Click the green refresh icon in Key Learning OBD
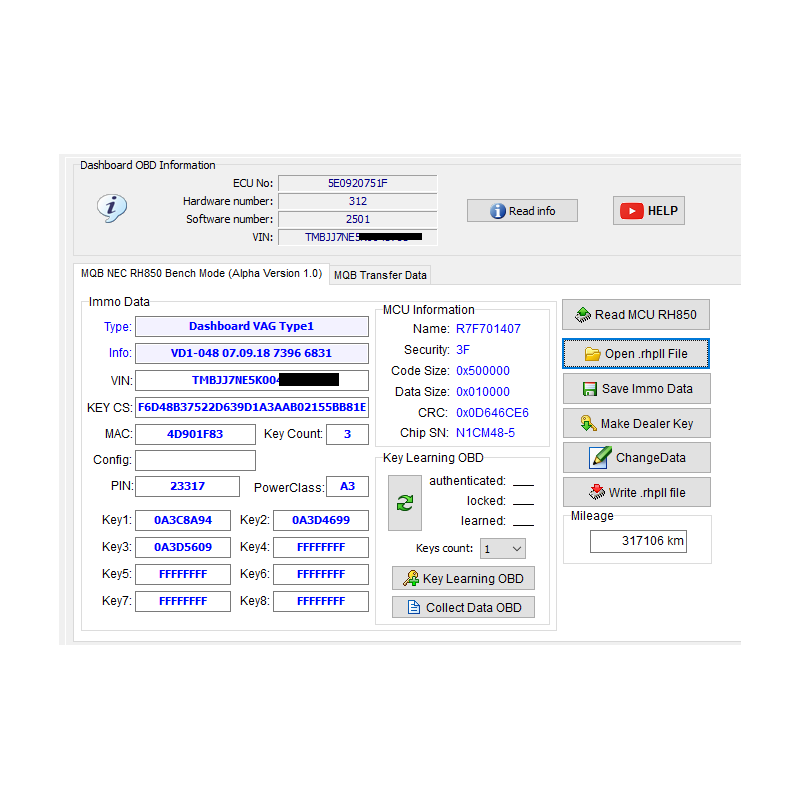 tap(405, 503)
